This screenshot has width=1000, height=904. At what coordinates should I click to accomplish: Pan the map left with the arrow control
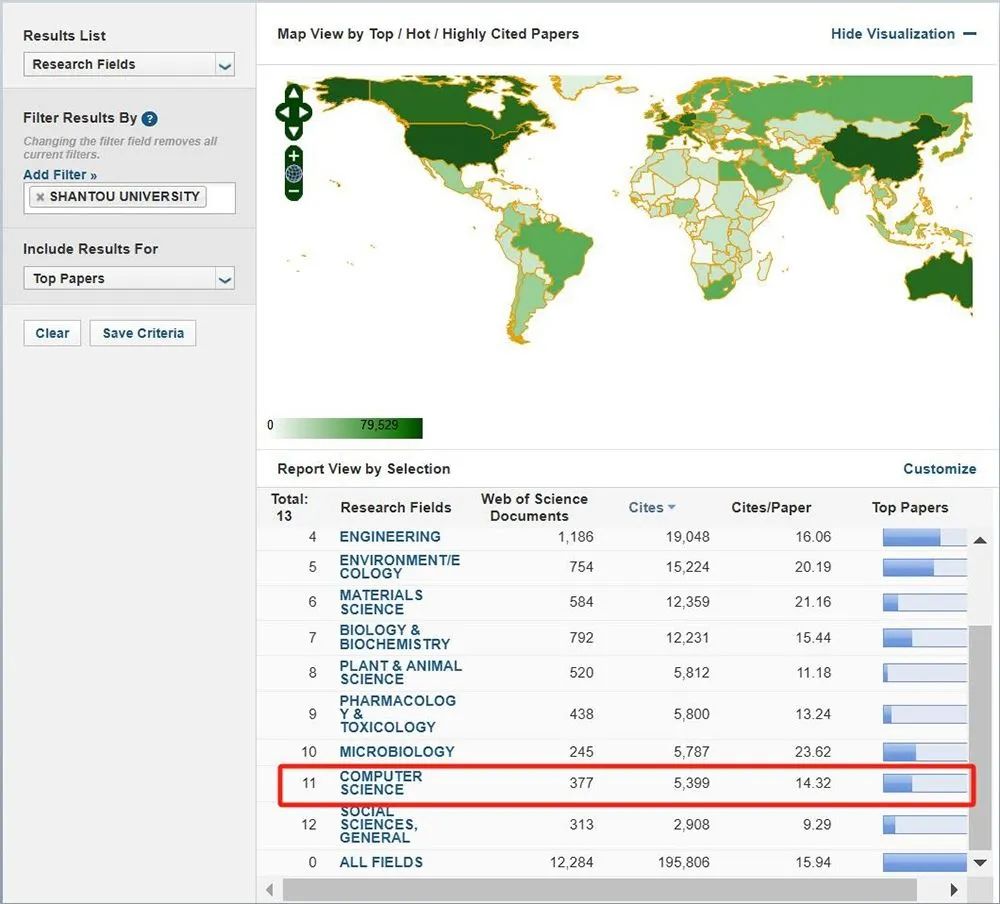pos(283,113)
